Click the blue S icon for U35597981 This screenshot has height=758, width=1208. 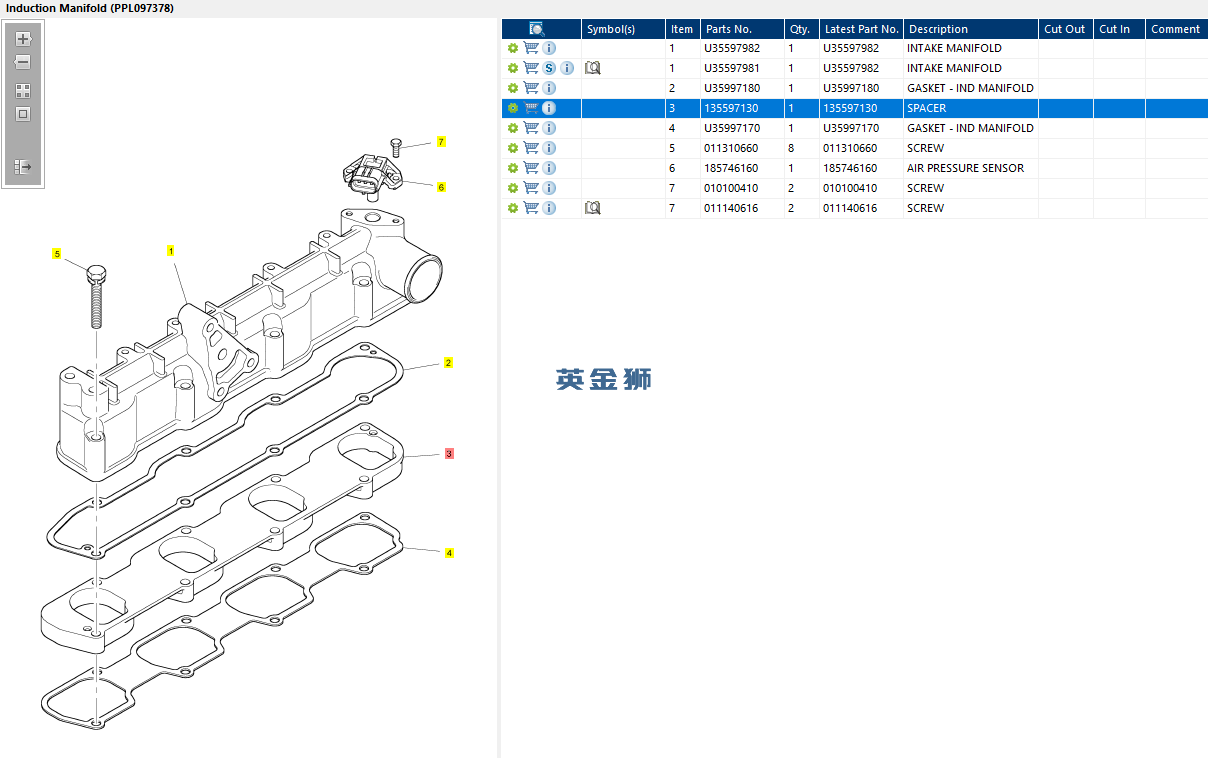[549, 68]
